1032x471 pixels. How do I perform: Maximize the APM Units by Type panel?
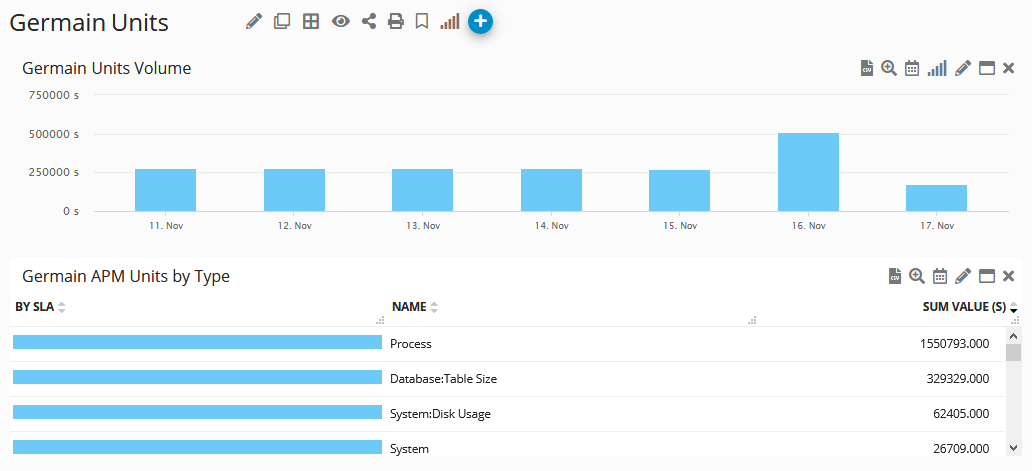coord(987,276)
